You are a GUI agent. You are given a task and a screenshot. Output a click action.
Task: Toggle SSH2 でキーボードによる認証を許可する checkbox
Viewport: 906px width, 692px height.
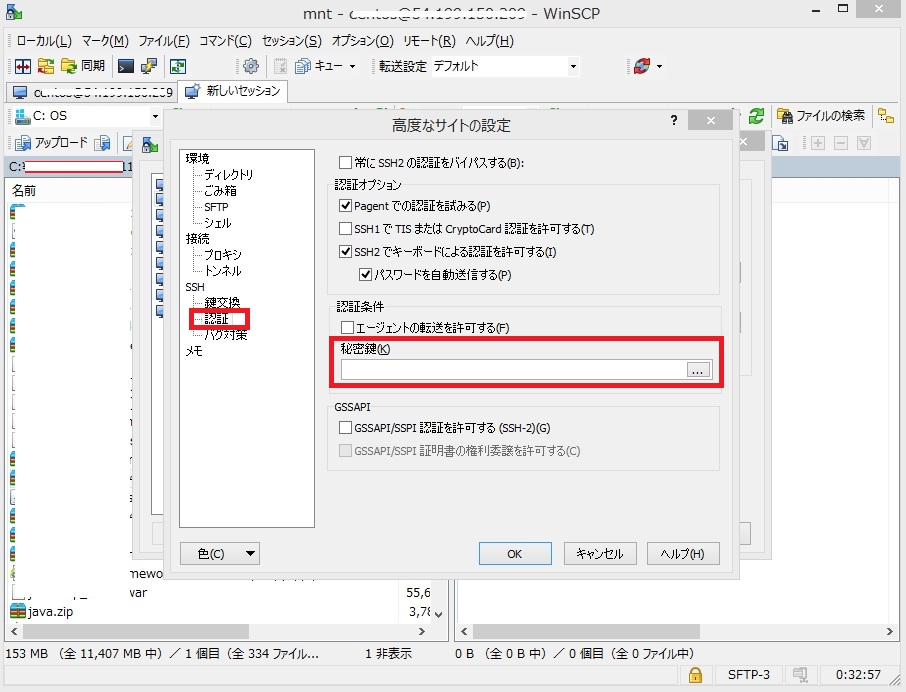[x=346, y=252]
